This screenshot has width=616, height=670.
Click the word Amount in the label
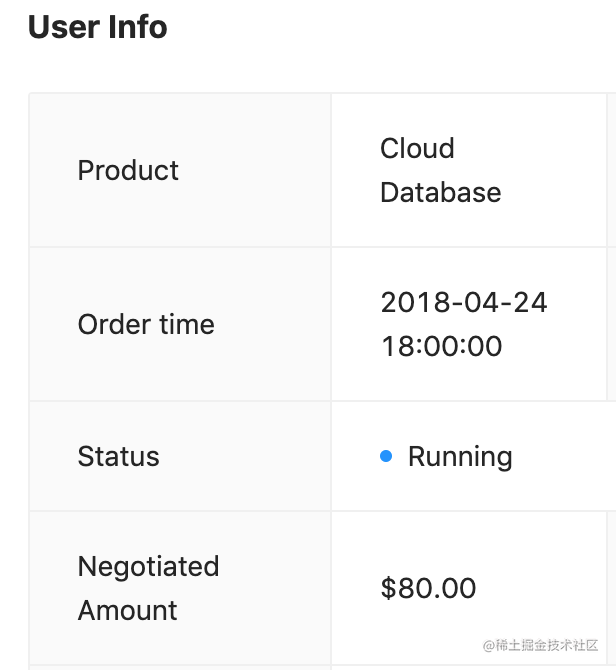tap(127, 610)
